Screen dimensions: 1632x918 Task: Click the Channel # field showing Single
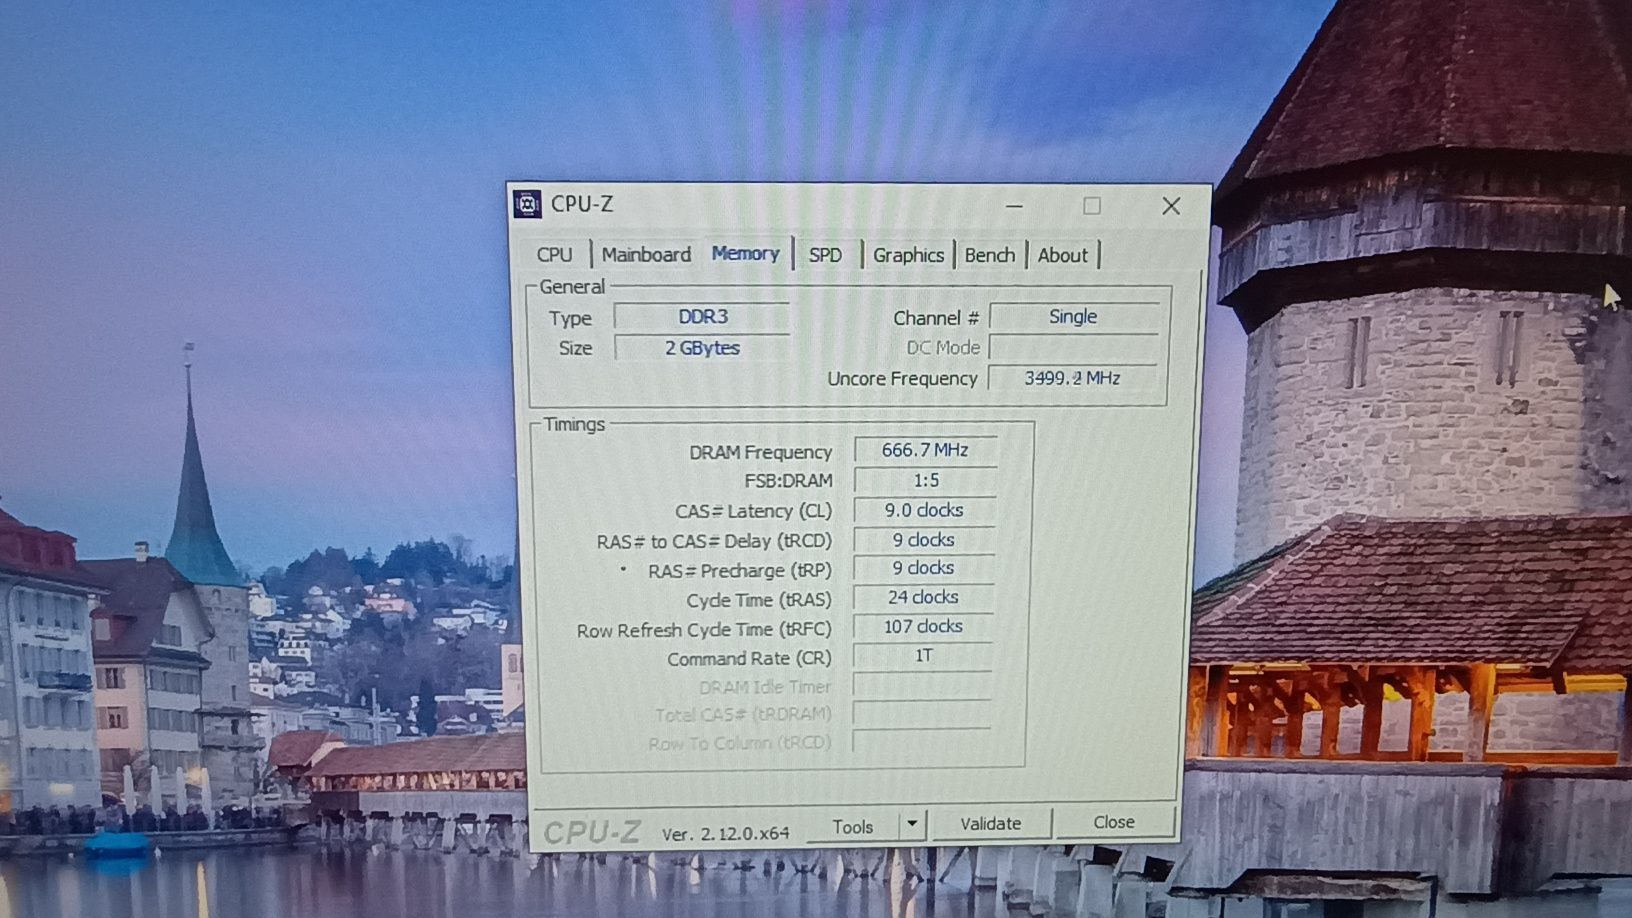coord(1074,317)
